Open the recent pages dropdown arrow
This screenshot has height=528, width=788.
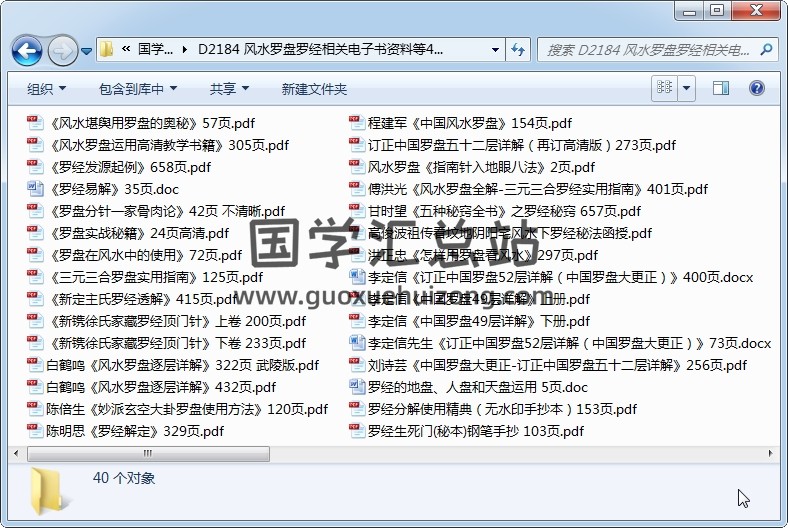pos(86,51)
